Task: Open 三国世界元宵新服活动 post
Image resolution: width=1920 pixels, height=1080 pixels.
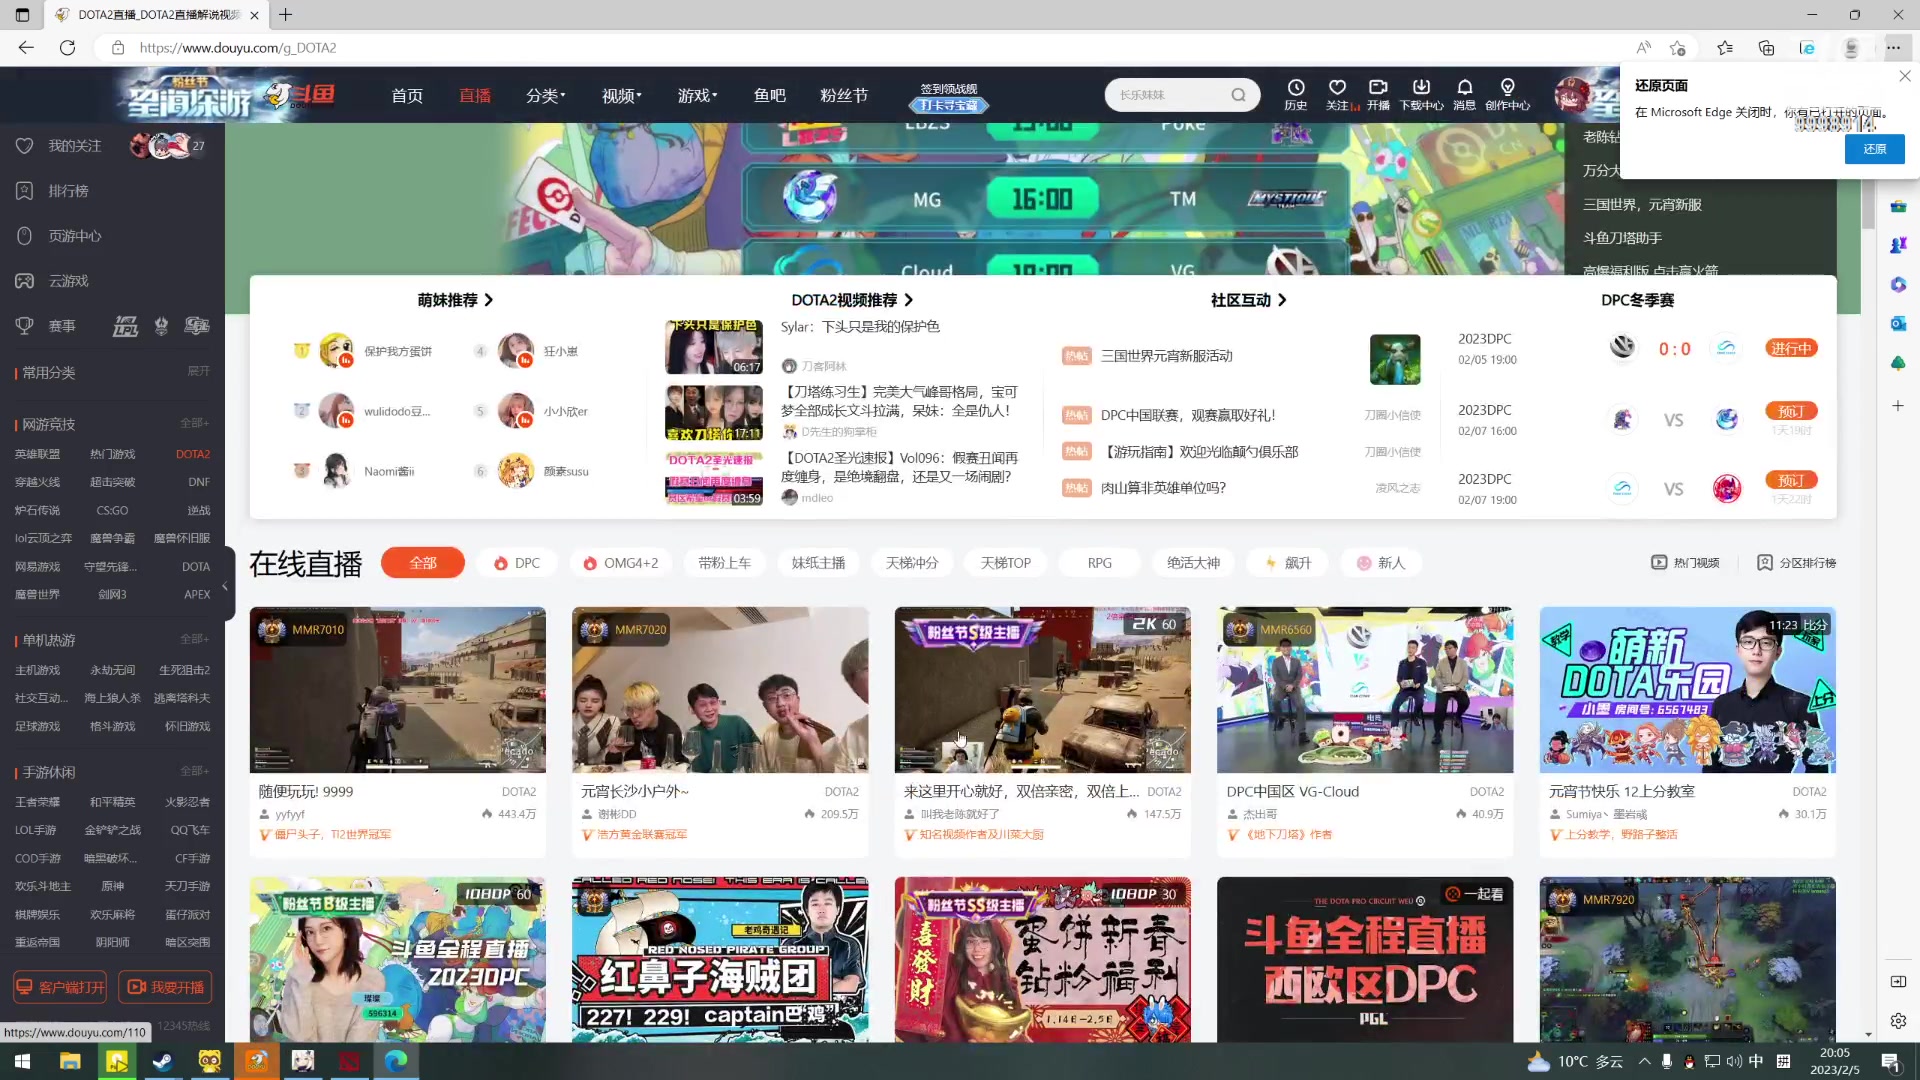Action: point(1166,356)
